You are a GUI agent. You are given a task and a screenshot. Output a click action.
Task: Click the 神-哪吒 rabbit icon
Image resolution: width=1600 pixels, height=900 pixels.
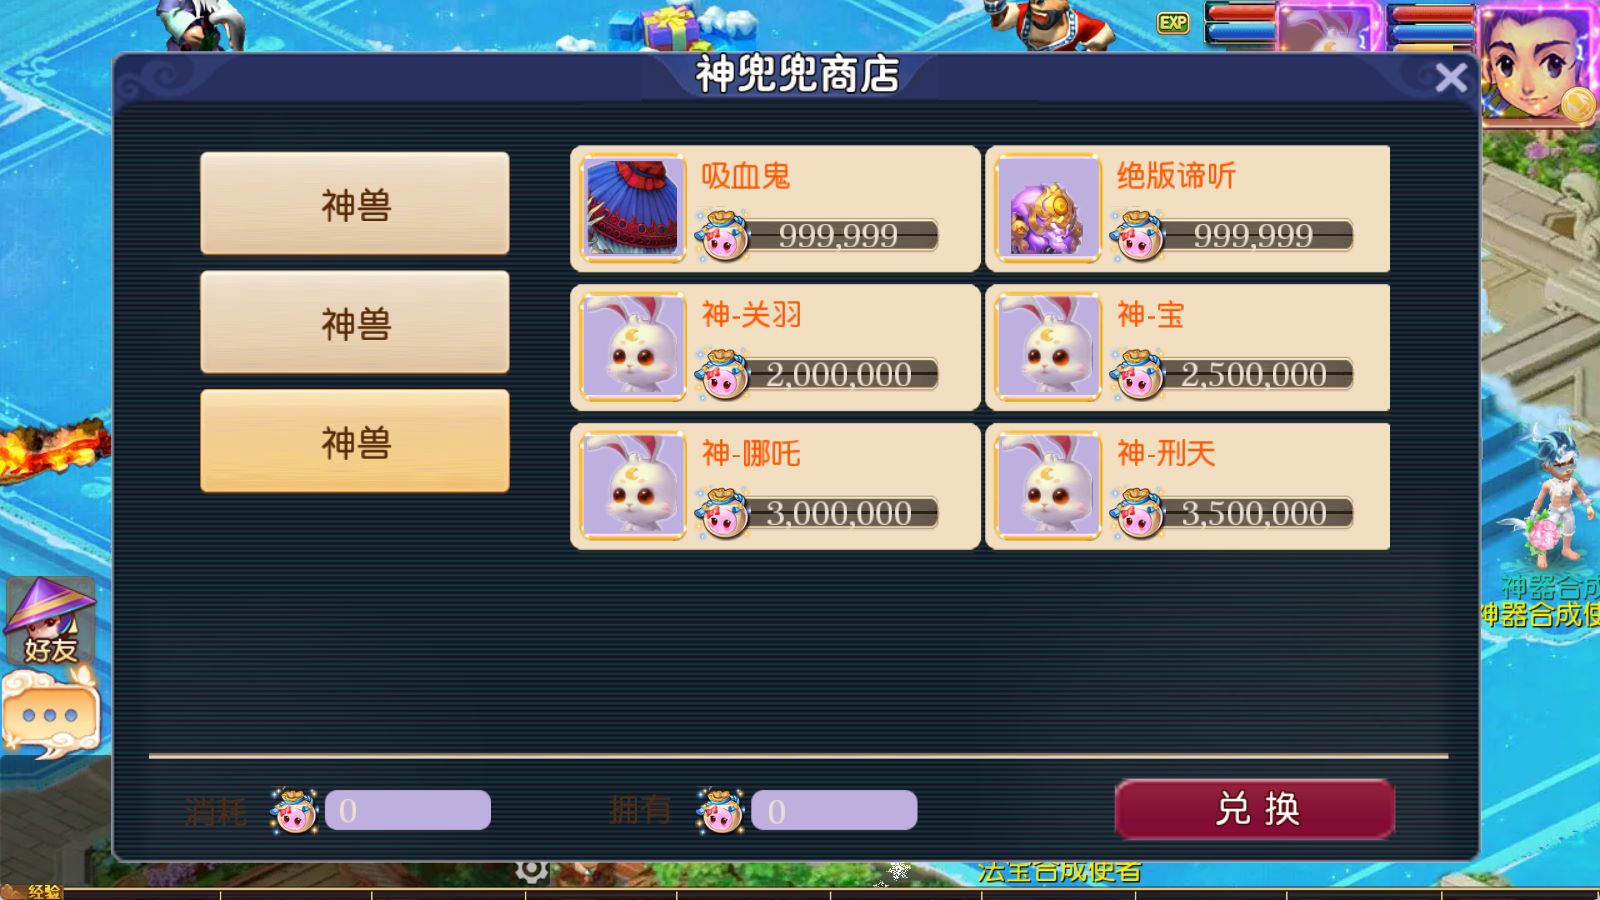[633, 486]
